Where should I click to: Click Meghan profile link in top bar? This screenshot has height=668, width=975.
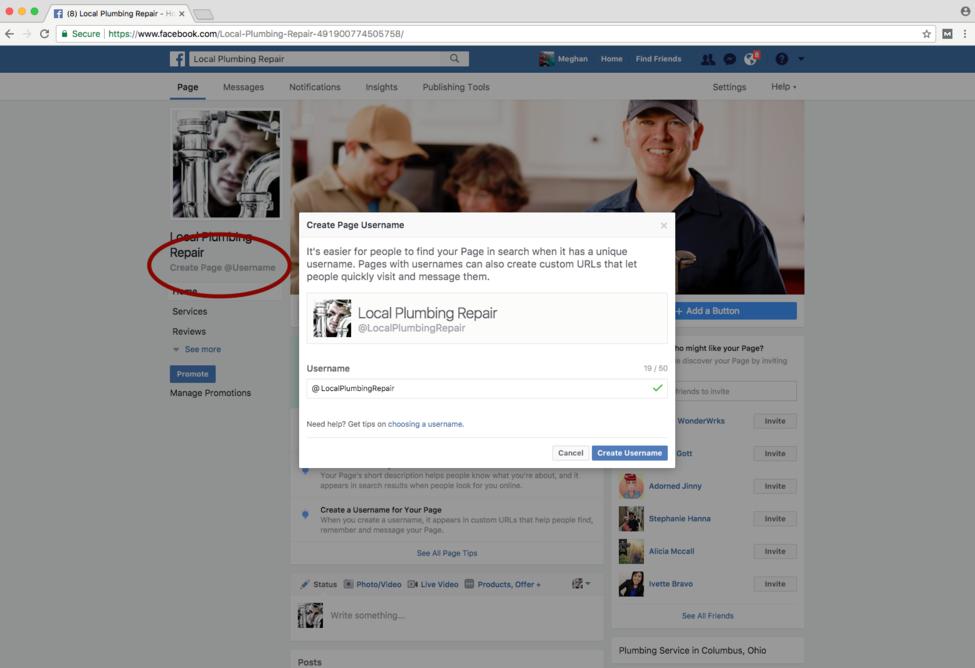[x=563, y=59]
